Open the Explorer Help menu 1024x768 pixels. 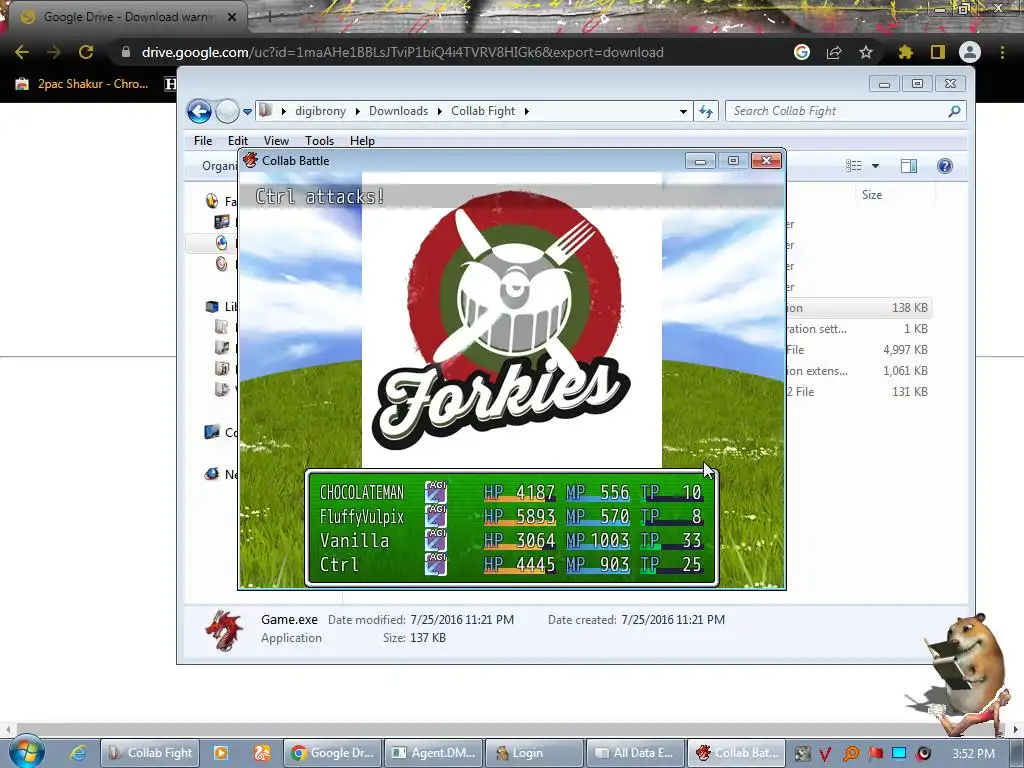pos(362,140)
